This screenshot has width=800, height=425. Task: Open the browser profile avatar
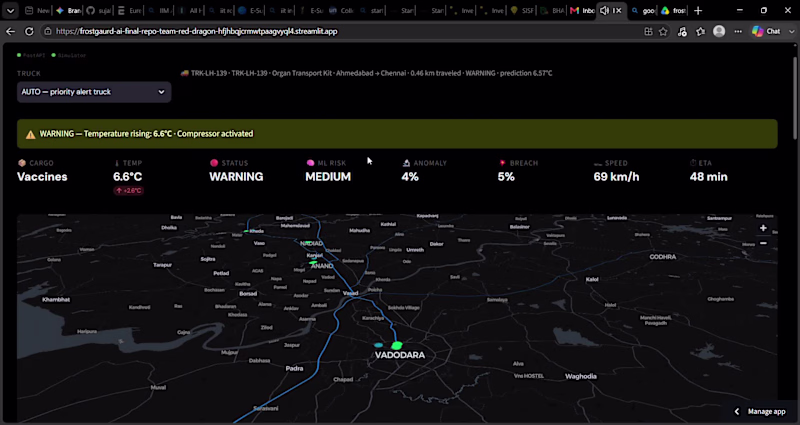click(x=719, y=32)
